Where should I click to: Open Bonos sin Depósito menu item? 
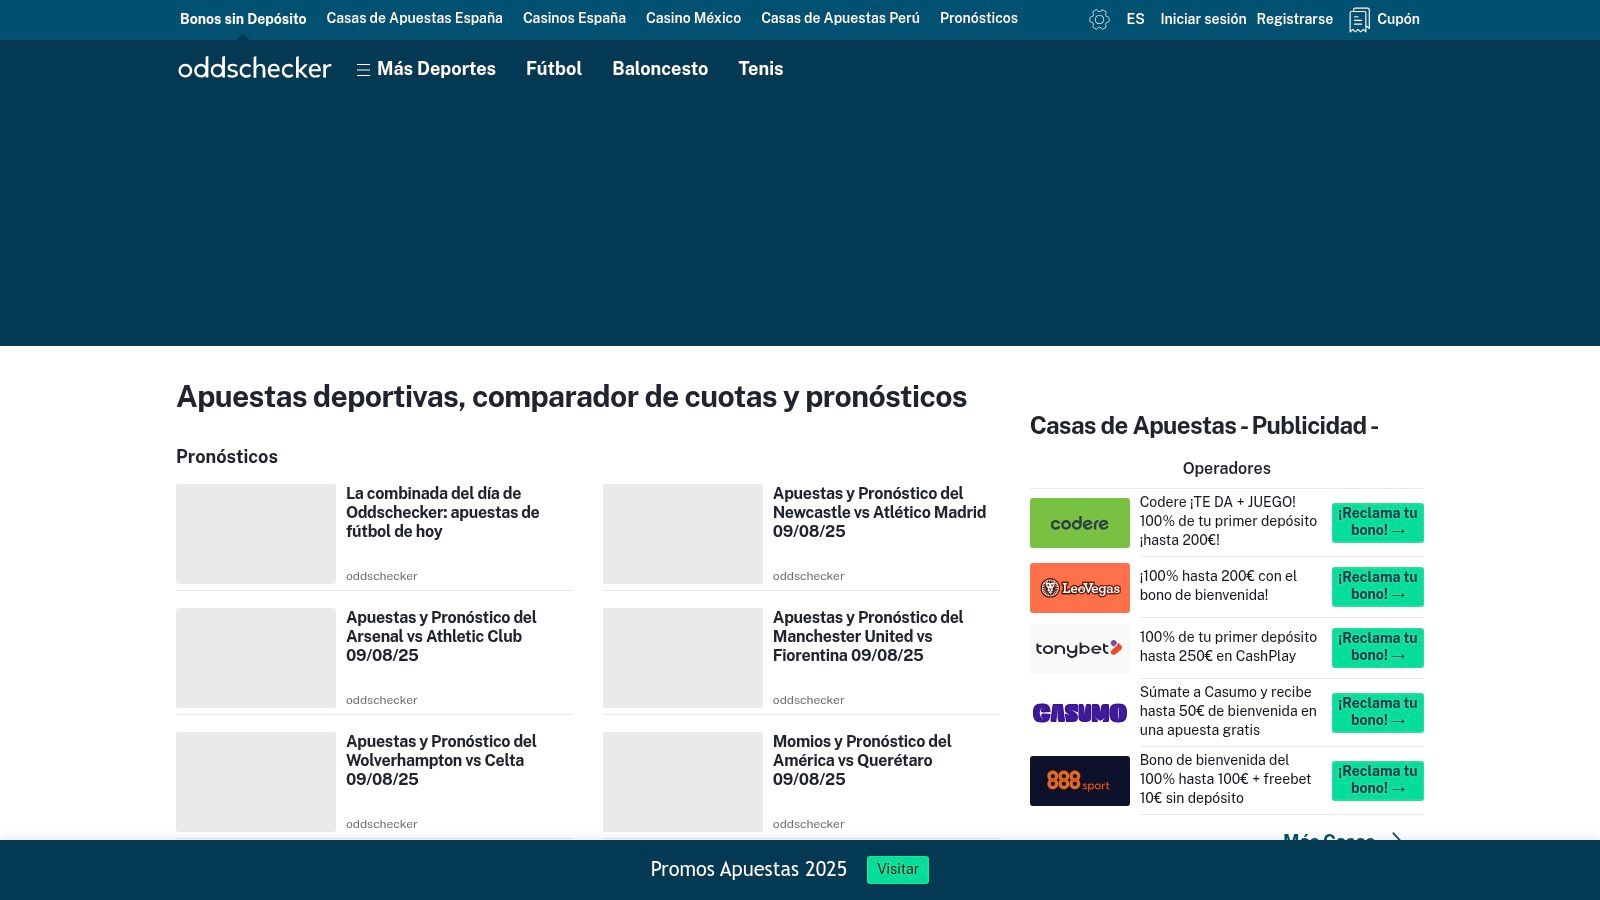243,19
